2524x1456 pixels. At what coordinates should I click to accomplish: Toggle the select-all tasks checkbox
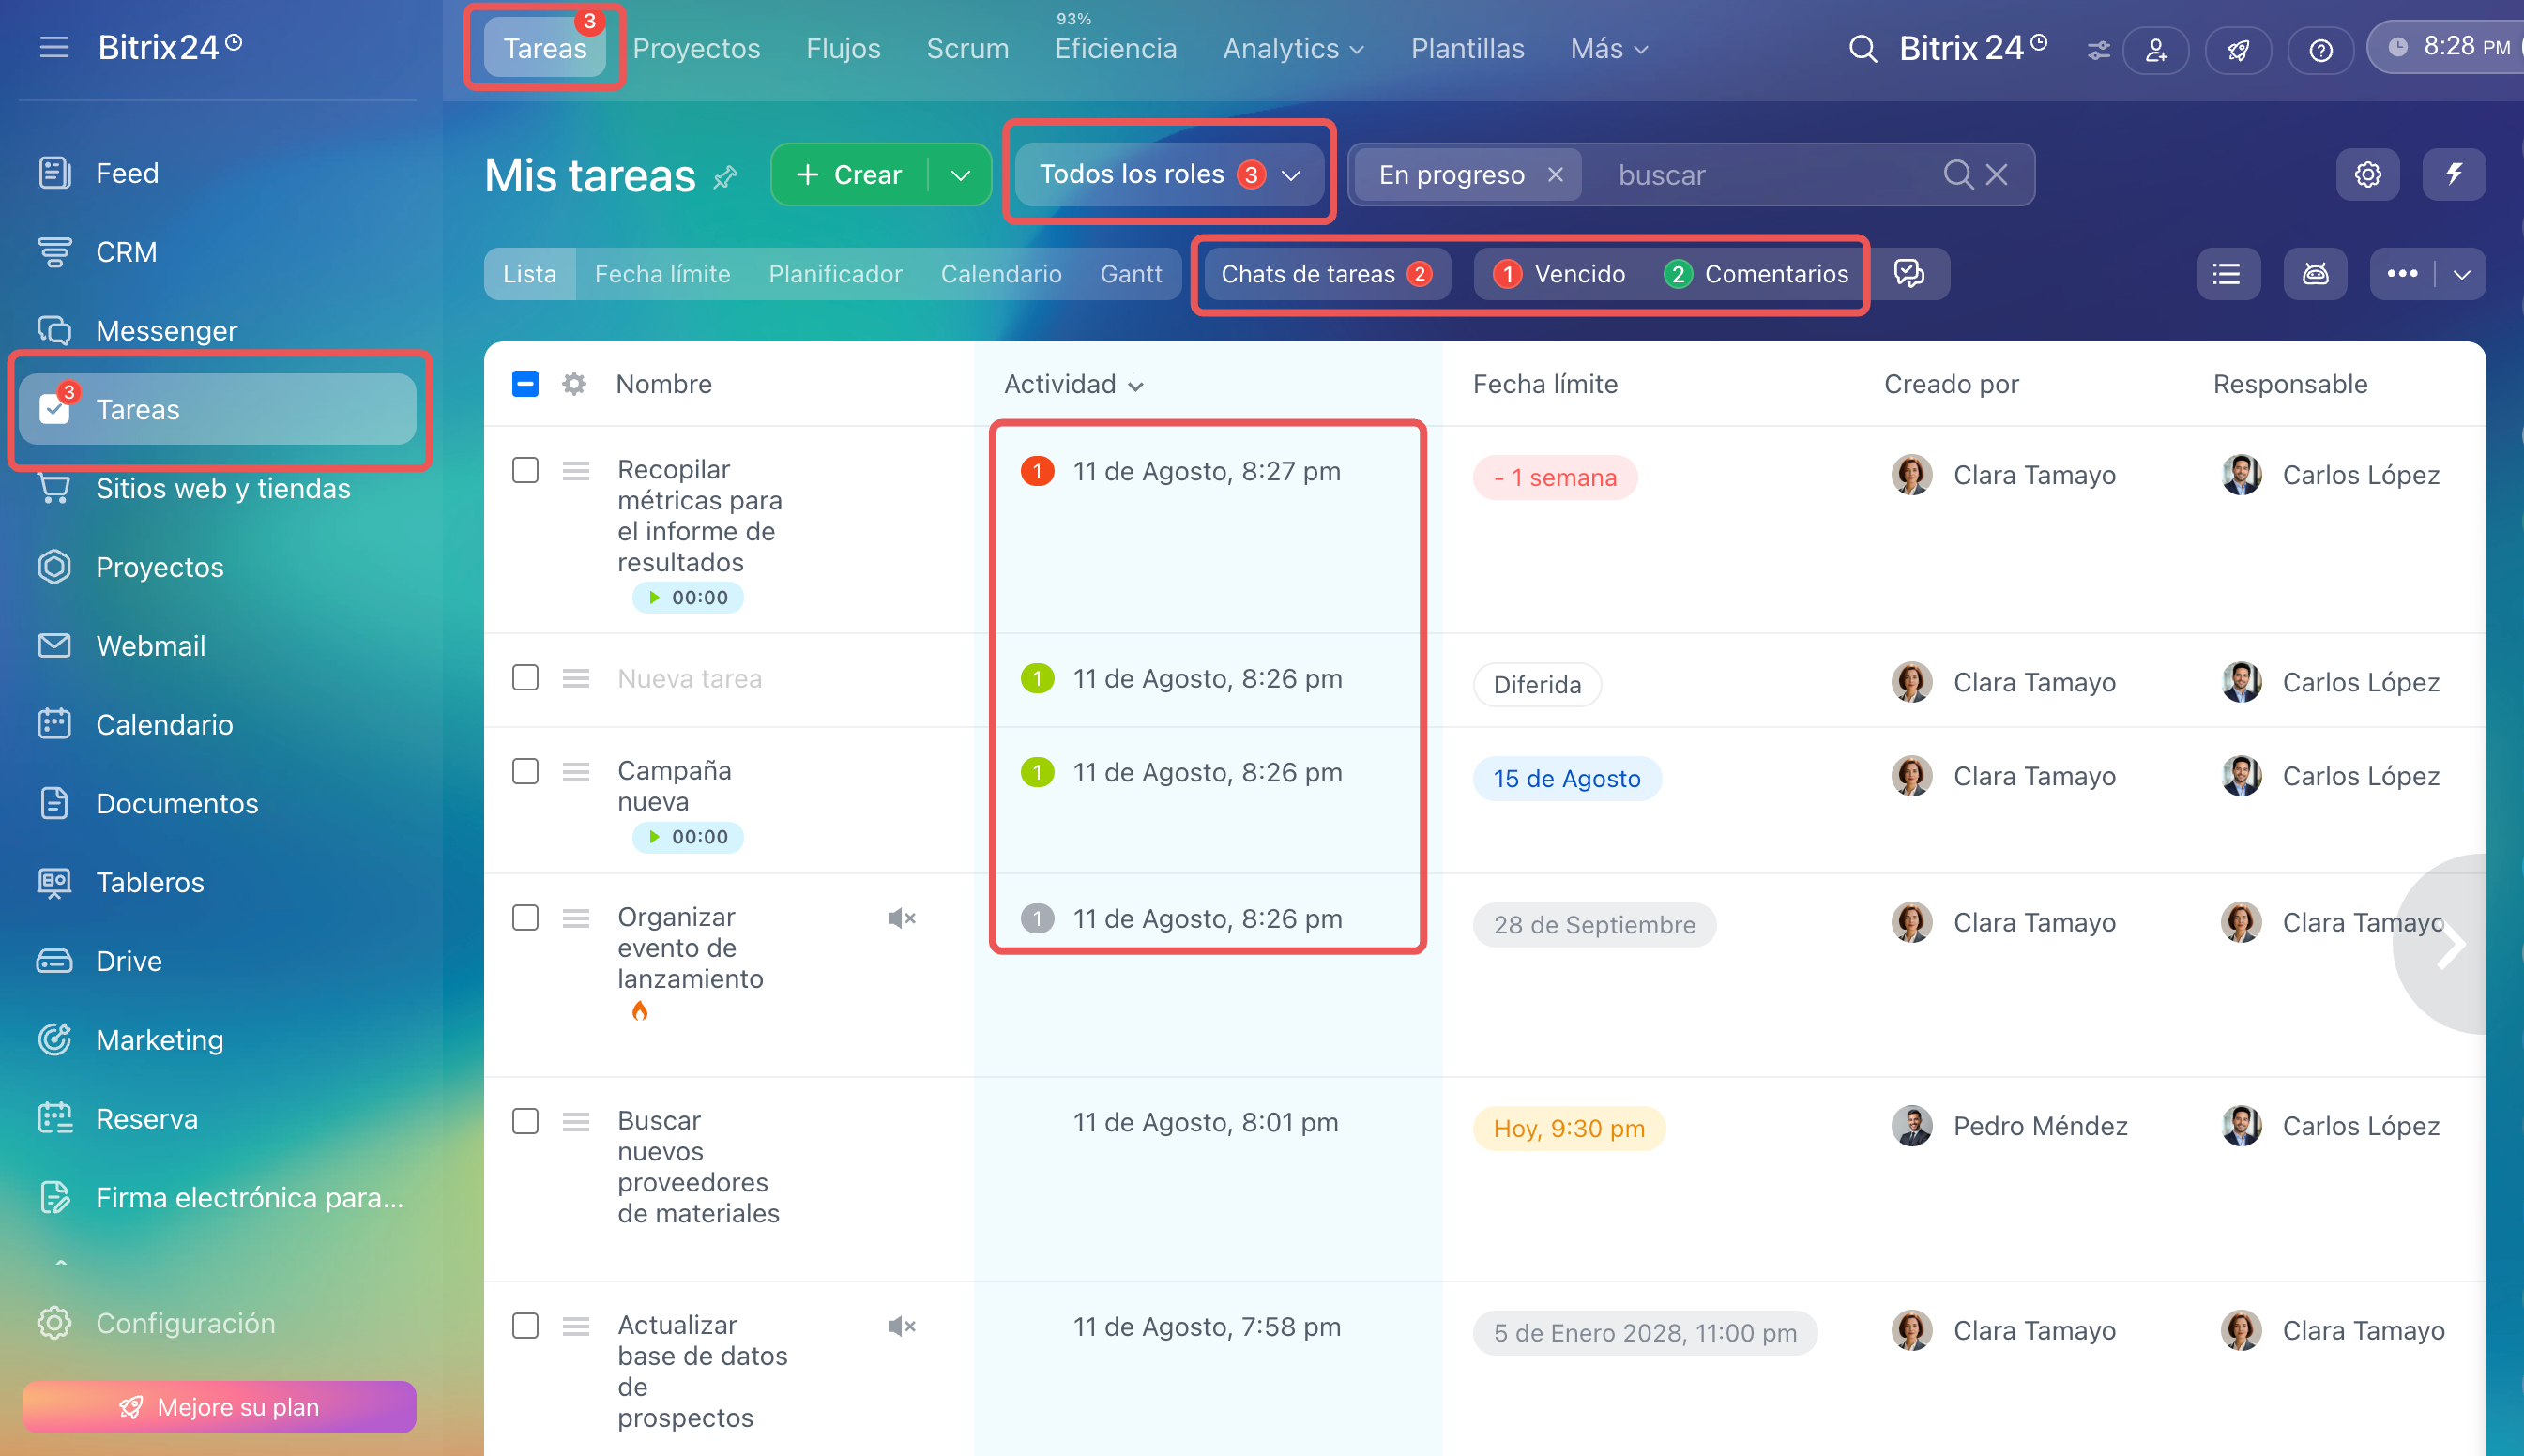point(525,384)
